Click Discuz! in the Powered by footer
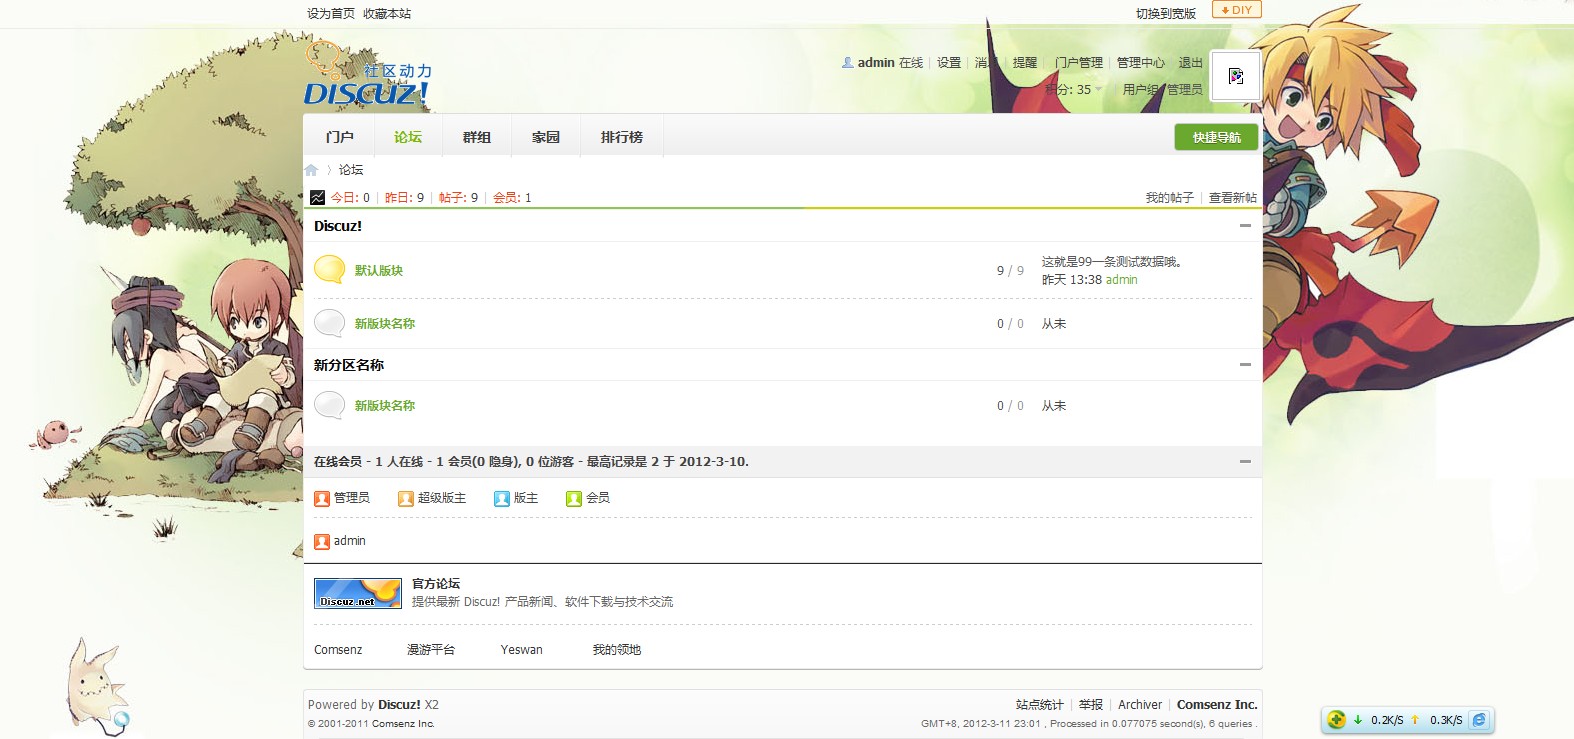The width and height of the screenshot is (1574, 739). 399,705
